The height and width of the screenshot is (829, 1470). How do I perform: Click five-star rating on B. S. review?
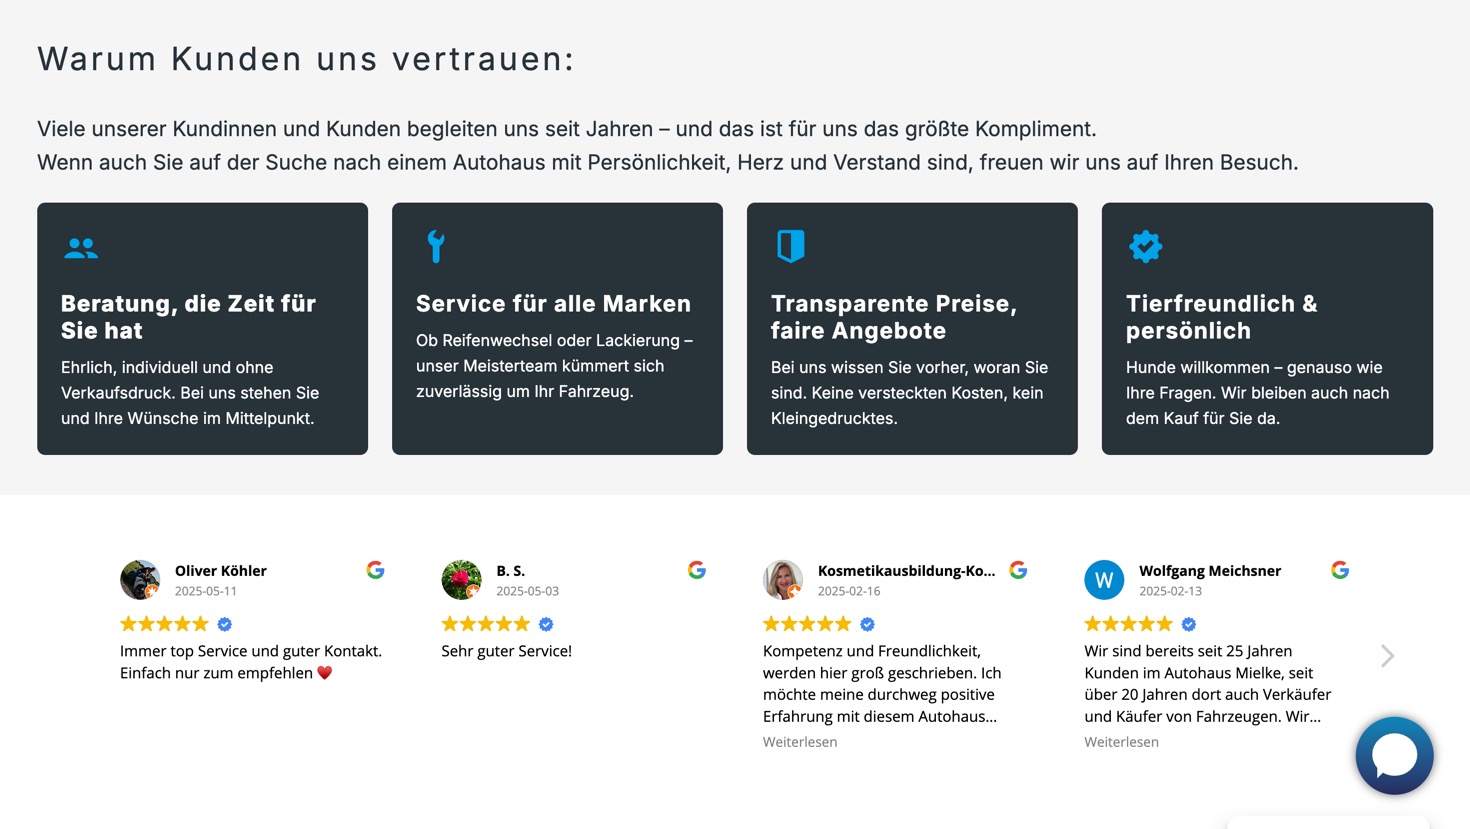485,624
